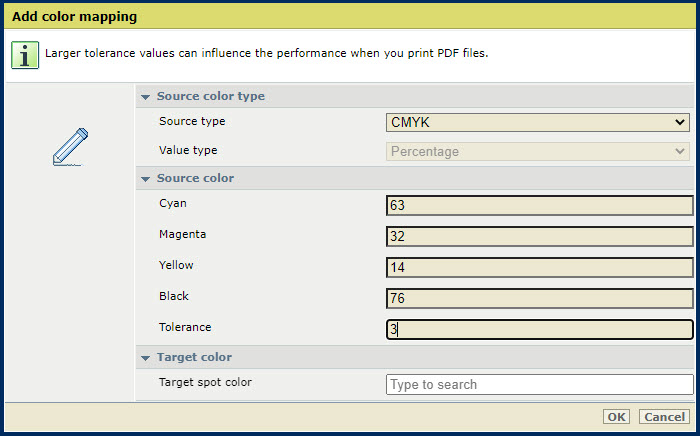Click the larger tolerance values info message
The height and width of the screenshot is (436, 700).
pos(268,53)
